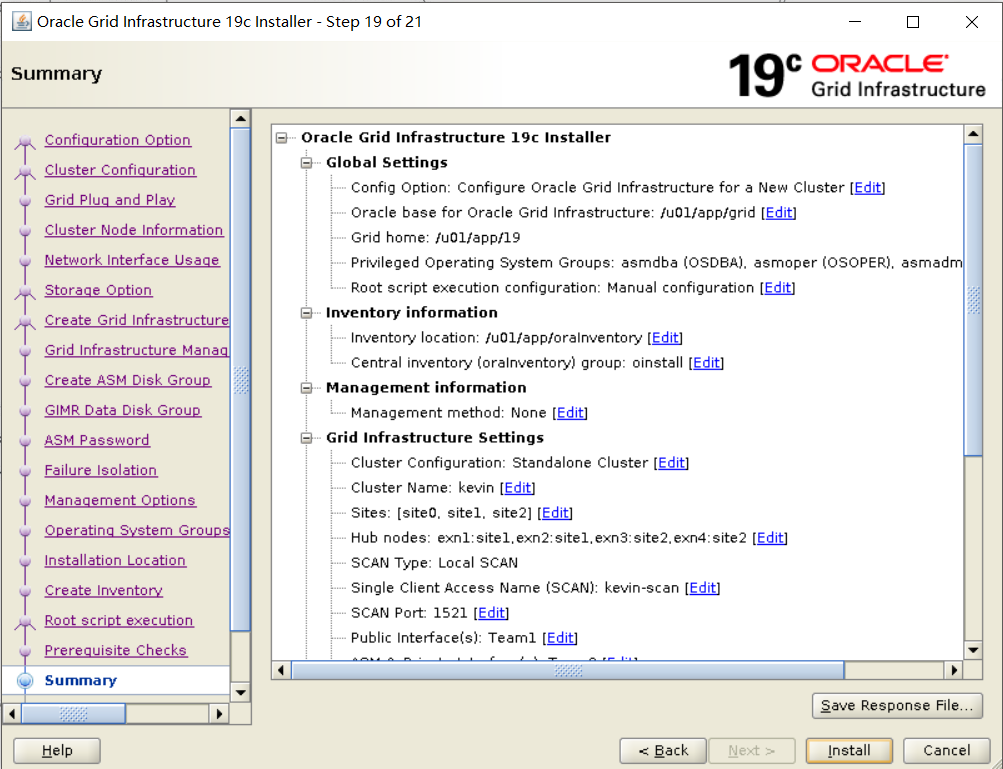Image resolution: width=1003 pixels, height=769 pixels.
Task: Select the 'Grid home: /u01/app/19' row
Action: click(436, 238)
